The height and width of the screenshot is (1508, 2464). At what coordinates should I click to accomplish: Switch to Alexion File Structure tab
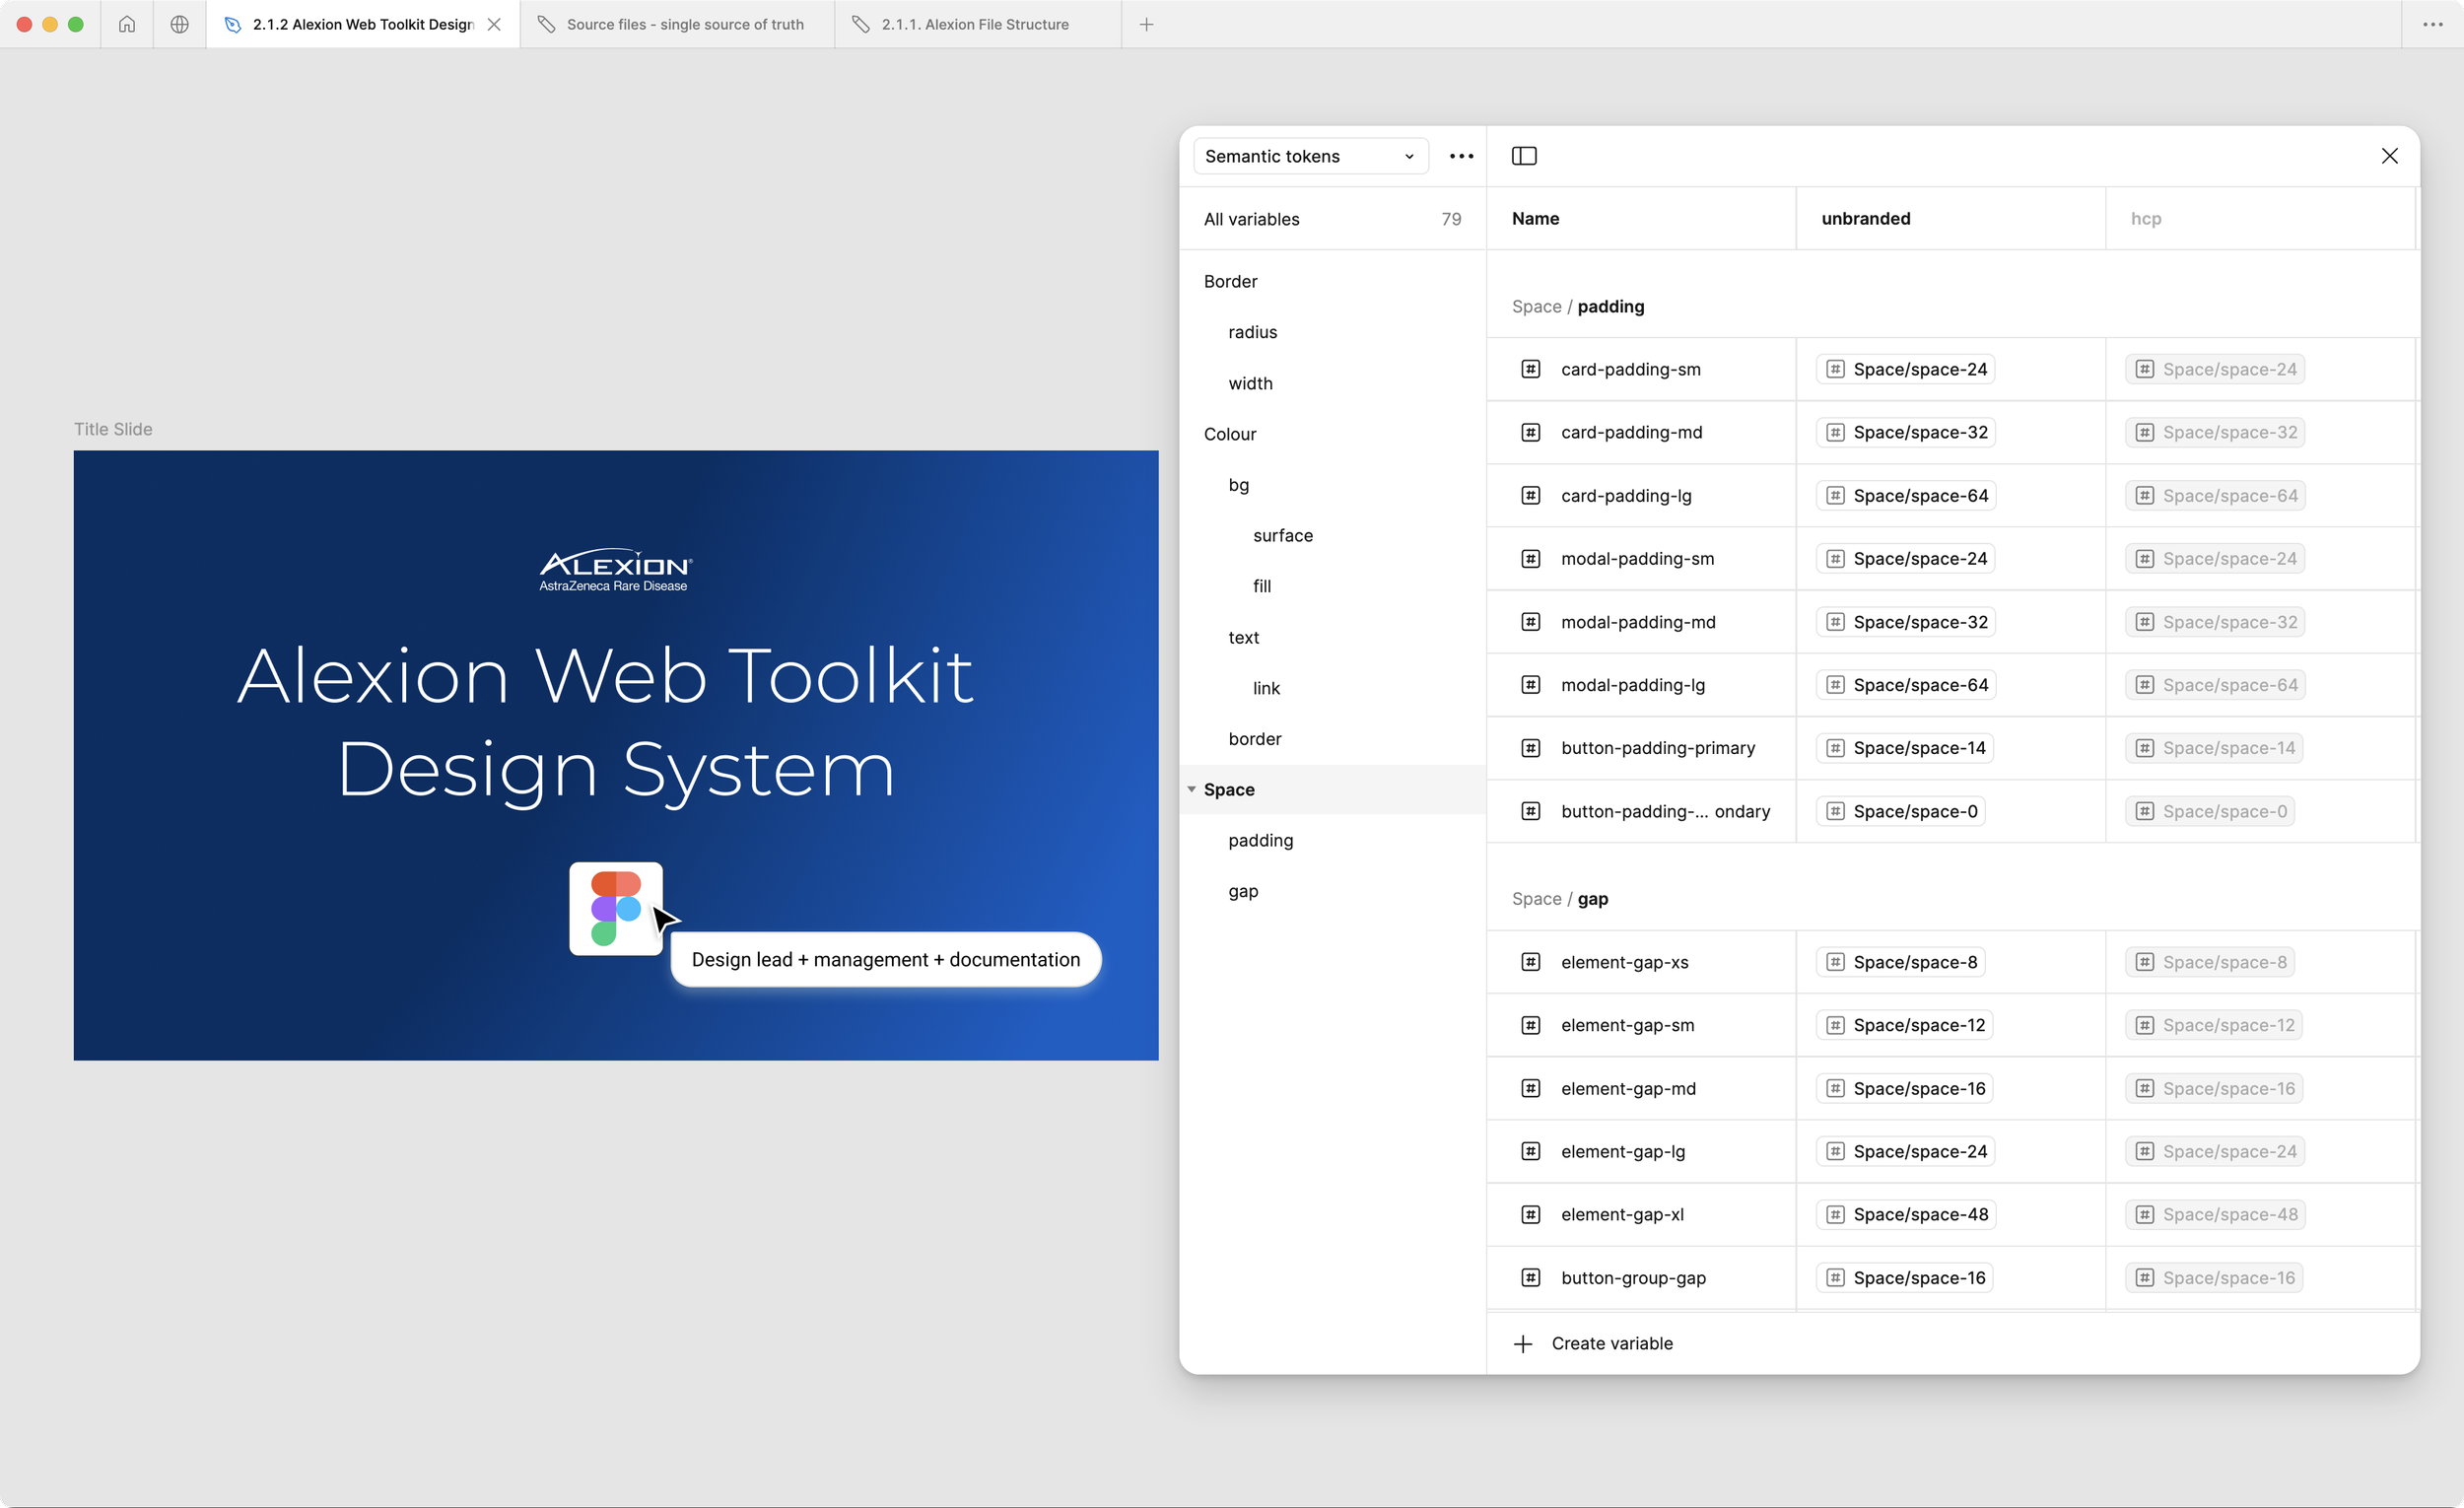pyautogui.click(x=977, y=24)
